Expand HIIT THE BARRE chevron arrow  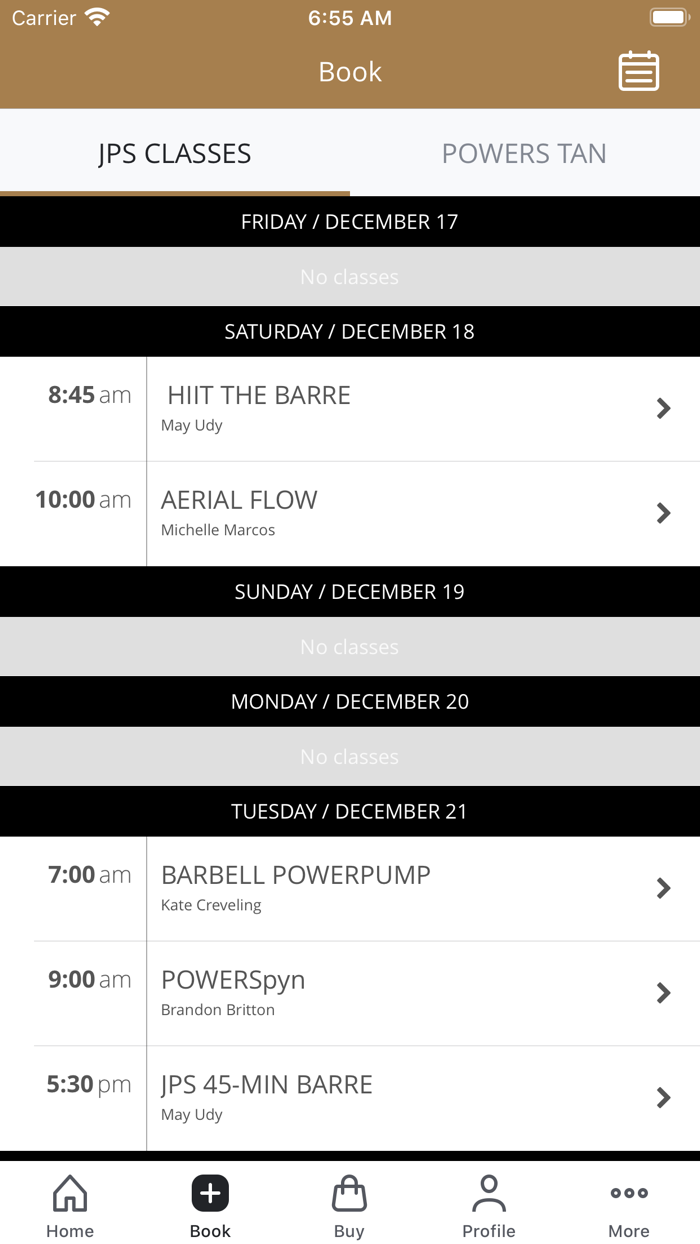(663, 408)
